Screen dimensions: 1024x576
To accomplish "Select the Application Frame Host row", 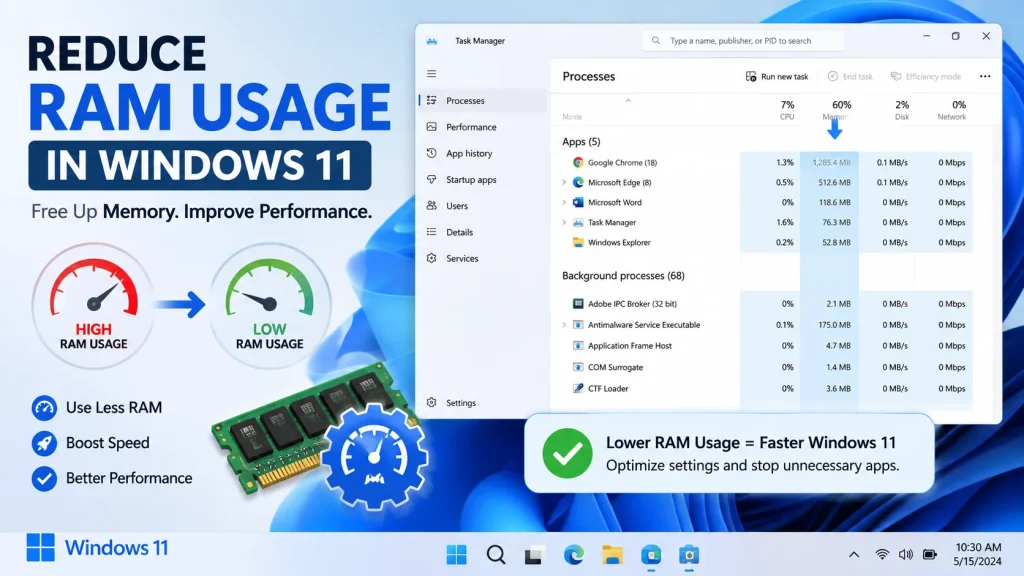I will point(767,345).
